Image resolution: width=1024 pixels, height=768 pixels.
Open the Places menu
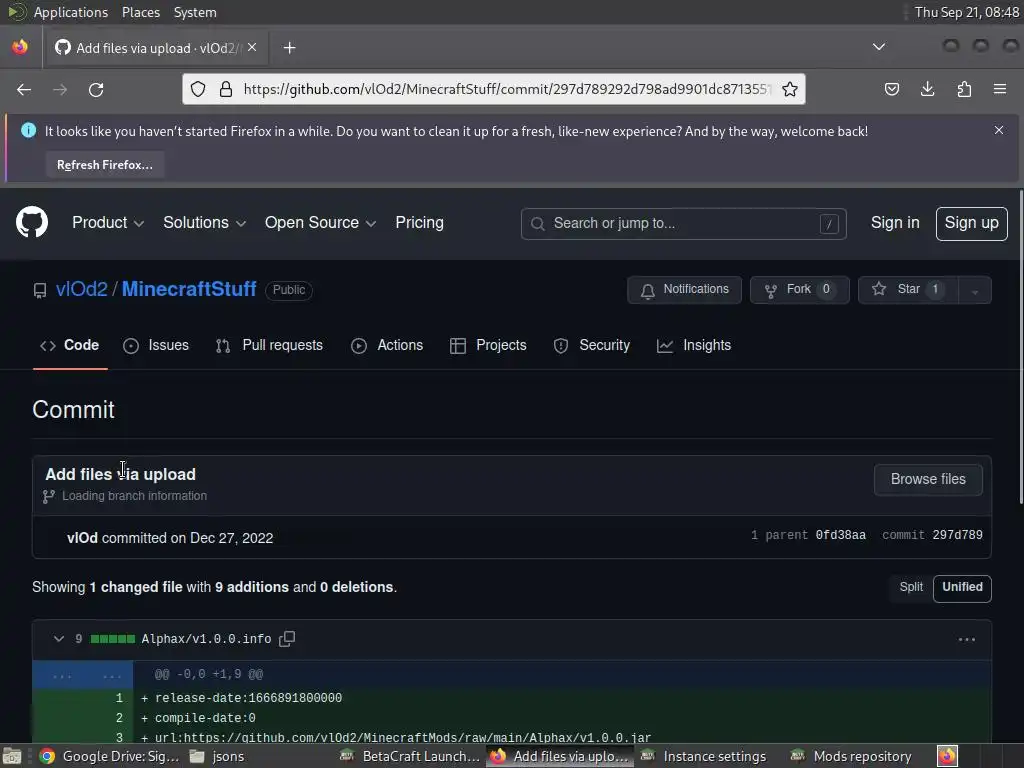[x=140, y=12]
